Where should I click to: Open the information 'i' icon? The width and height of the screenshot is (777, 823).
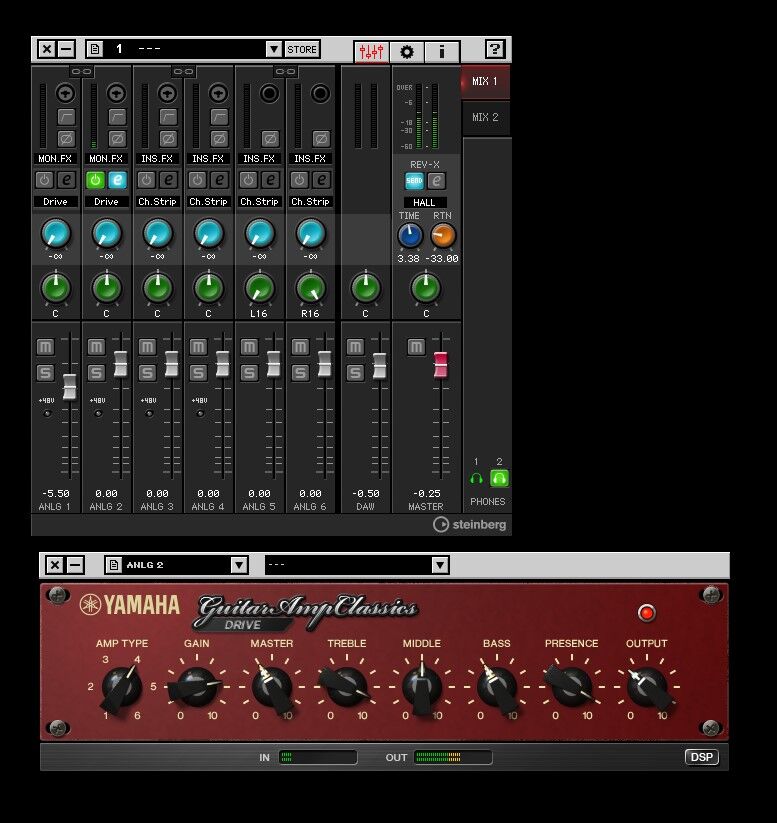[442, 51]
